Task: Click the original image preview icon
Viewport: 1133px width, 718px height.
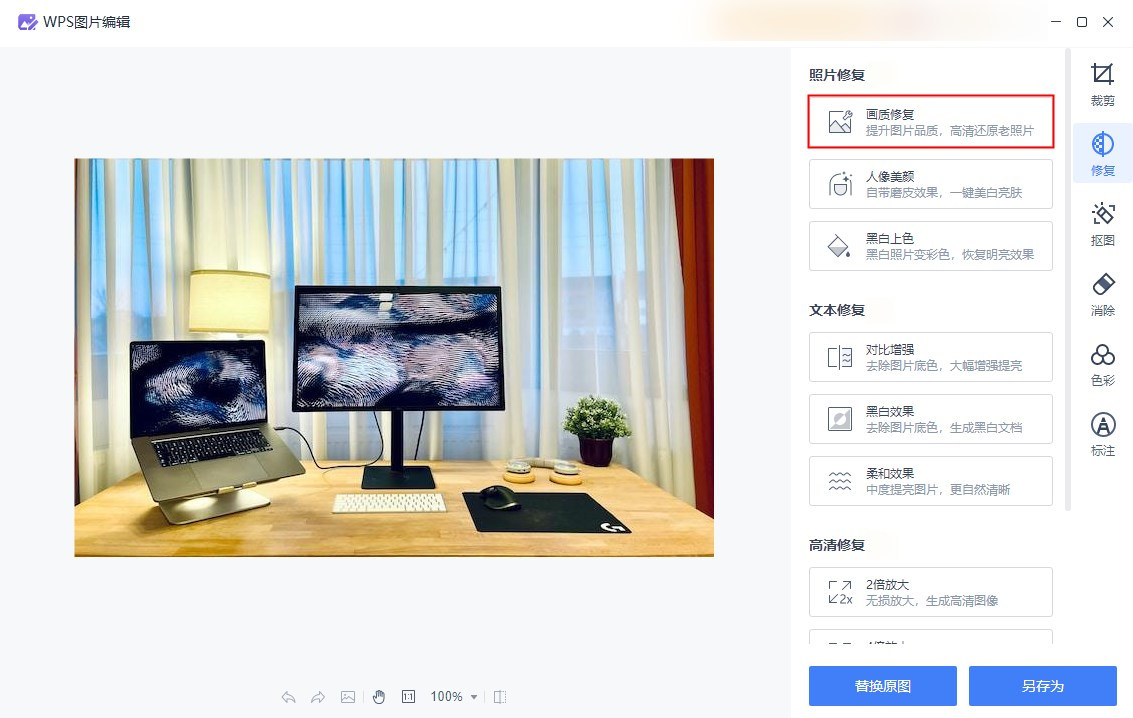Action: pyautogui.click(x=347, y=697)
